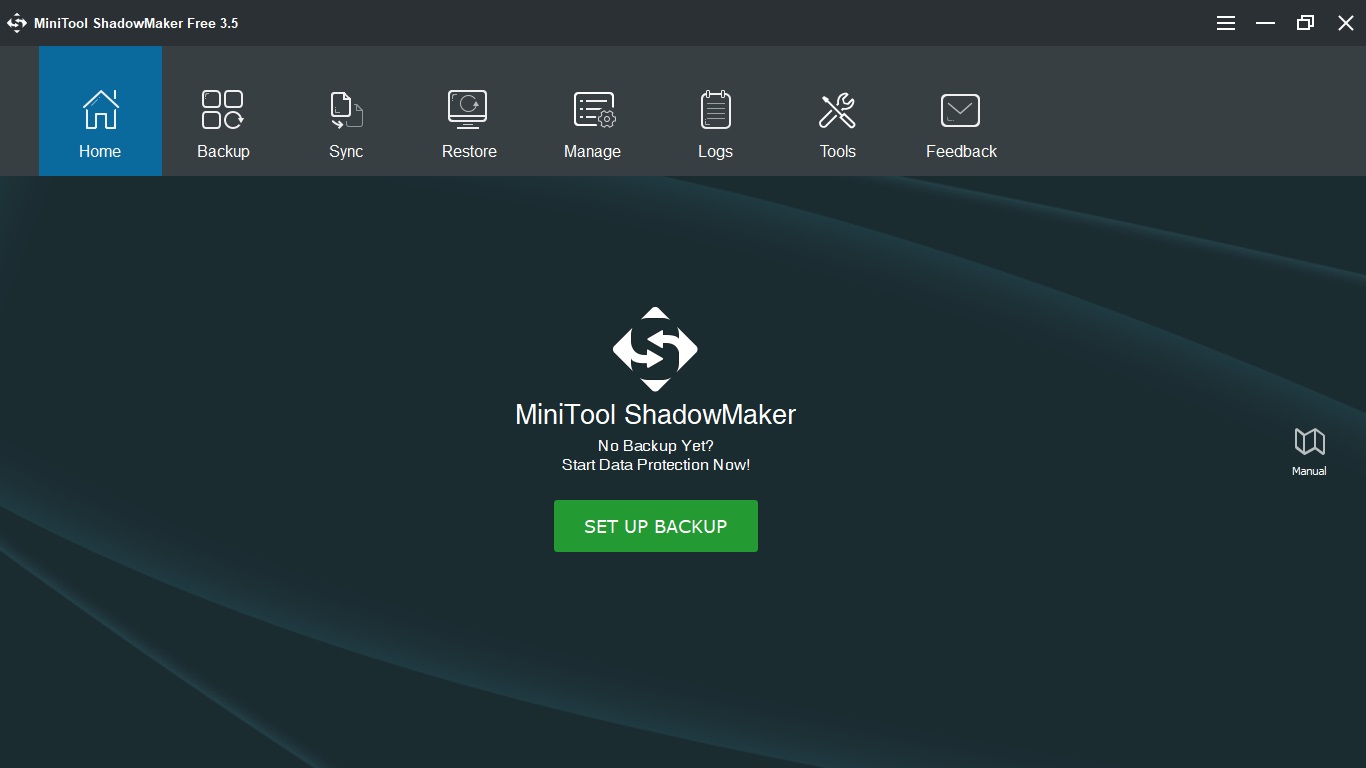The width and height of the screenshot is (1366, 768).
Task: Open the Tools tab
Action: coord(838,111)
